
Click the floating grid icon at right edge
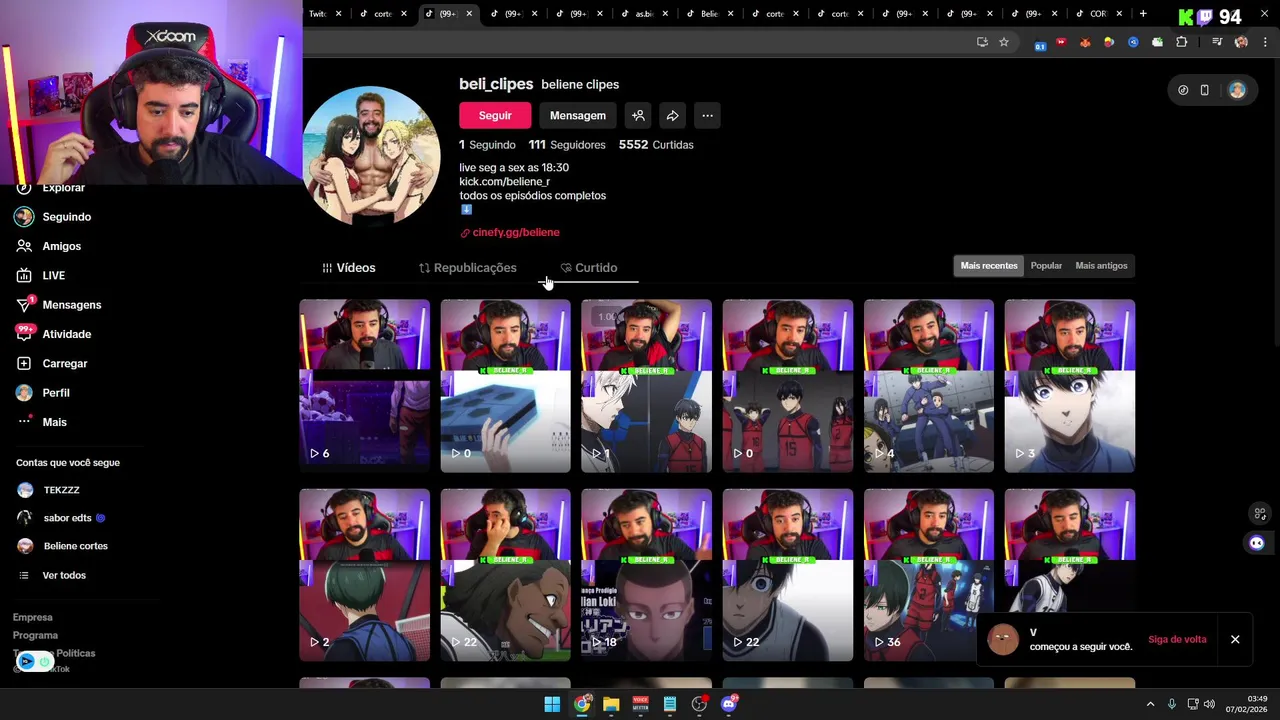[1260, 513]
